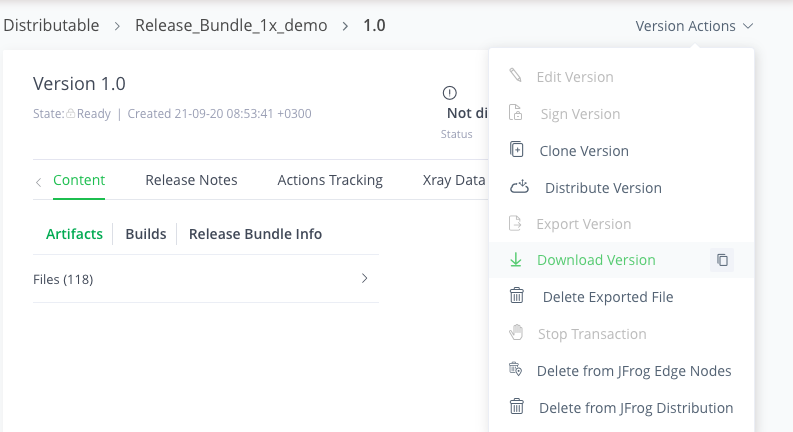Click the Sign Version lock-document icon
Image resolution: width=793 pixels, height=432 pixels.
point(515,112)
